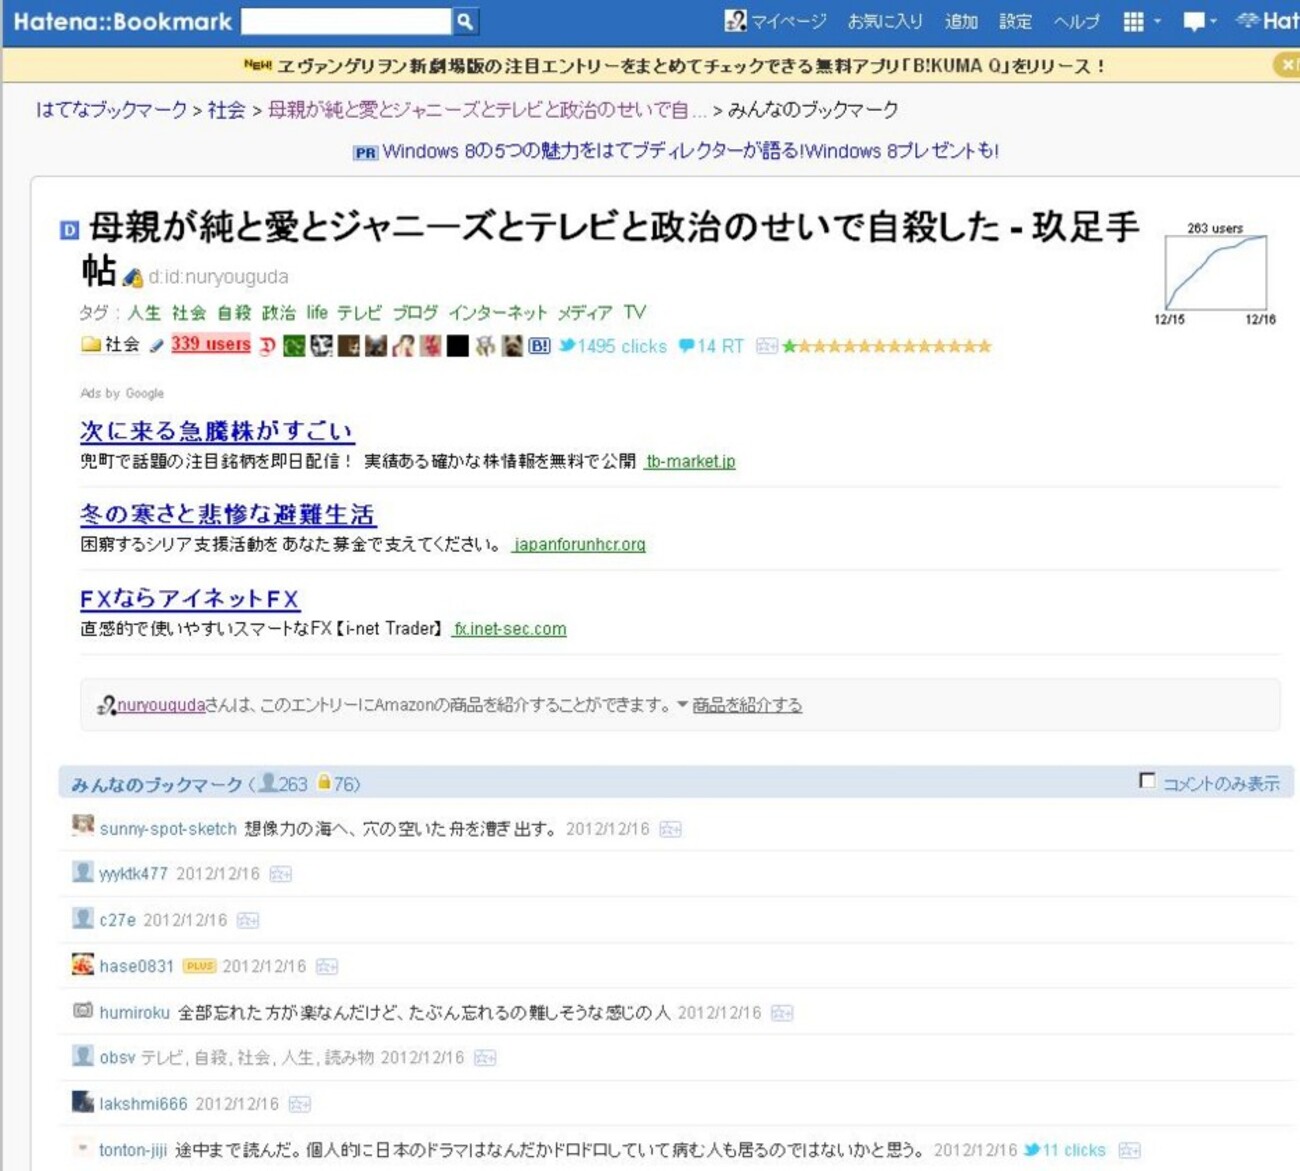The height and width of the screenshot is (1171, 1300).
Task: Click the search magnifier button
Action: tap(465, 21)
